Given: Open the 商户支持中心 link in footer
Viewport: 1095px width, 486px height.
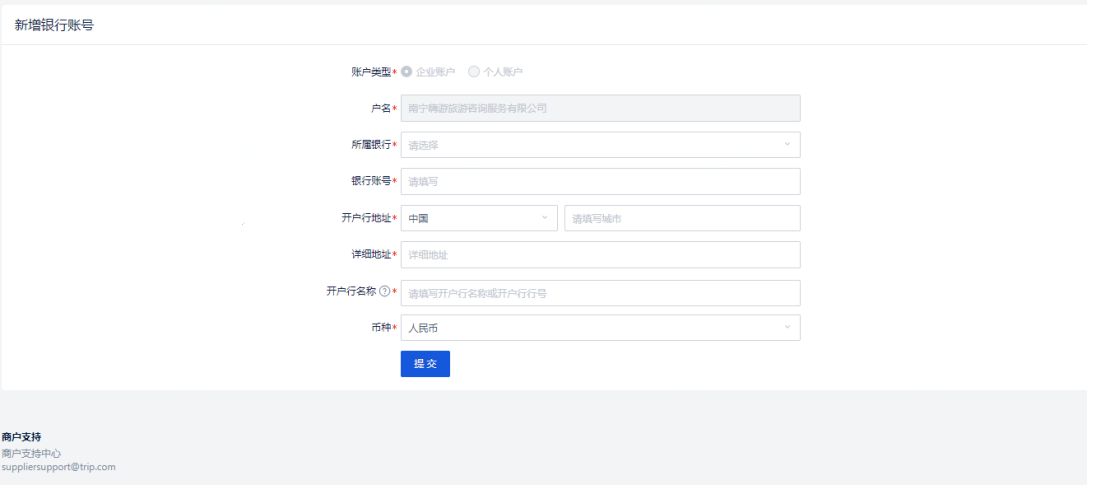Looking at the screenshot, I should (x=31, y=454).
